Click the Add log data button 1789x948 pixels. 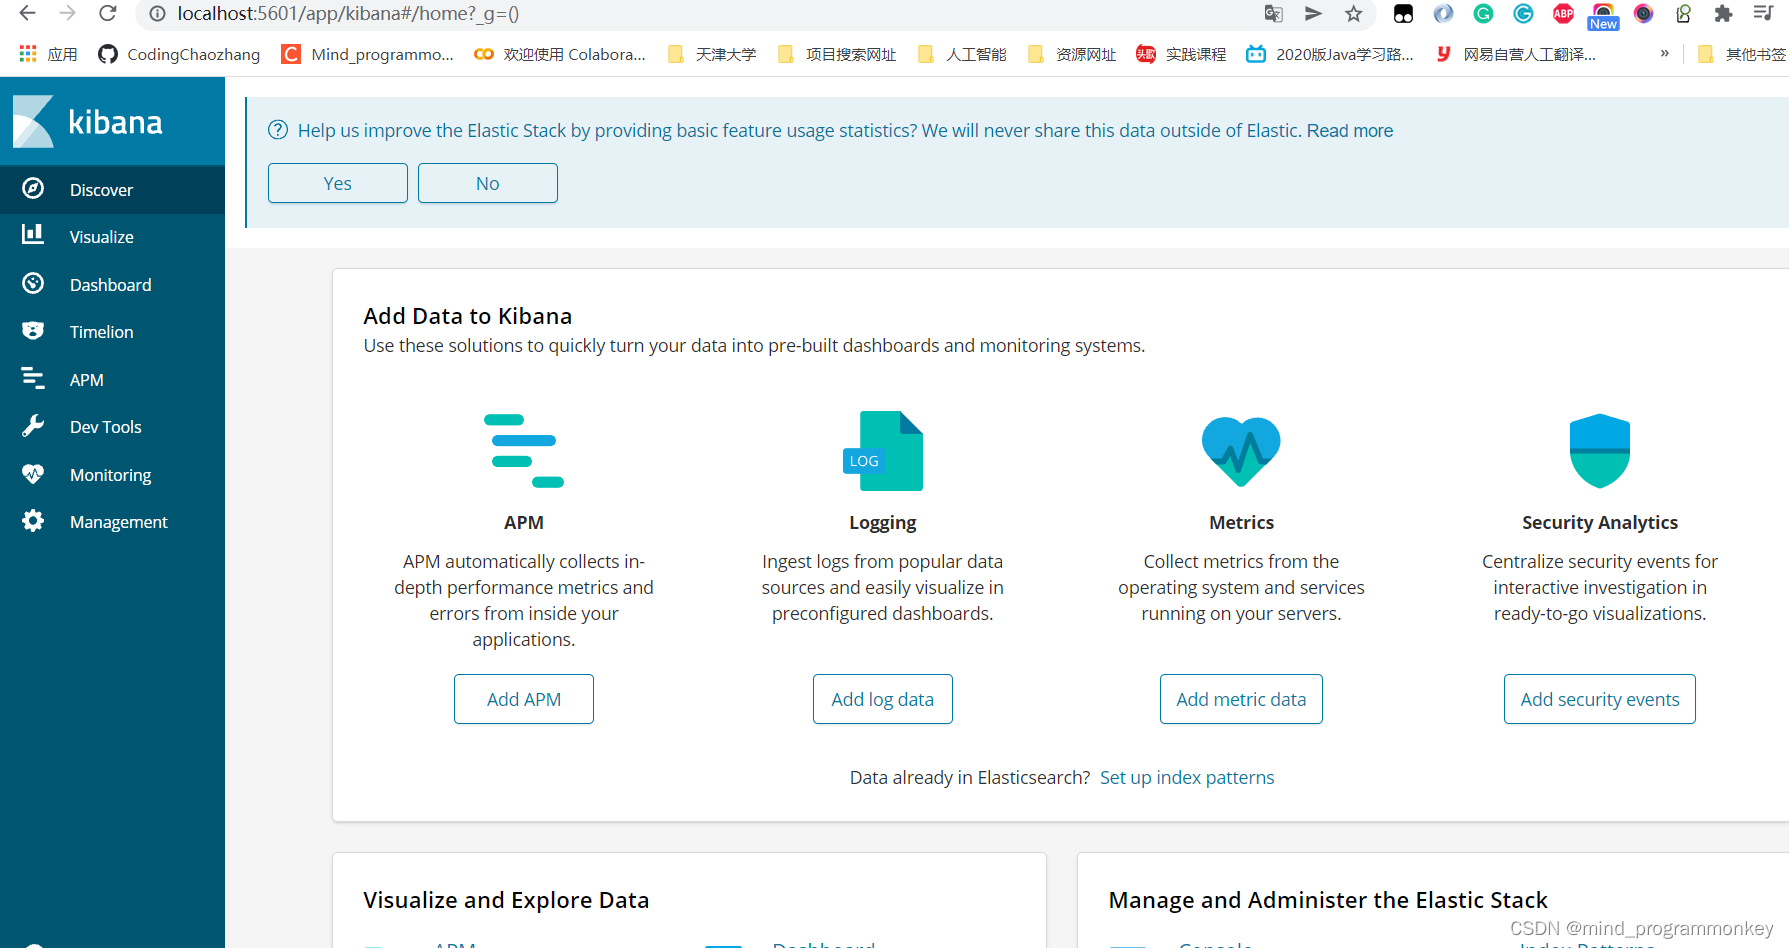tap(883, 699)
